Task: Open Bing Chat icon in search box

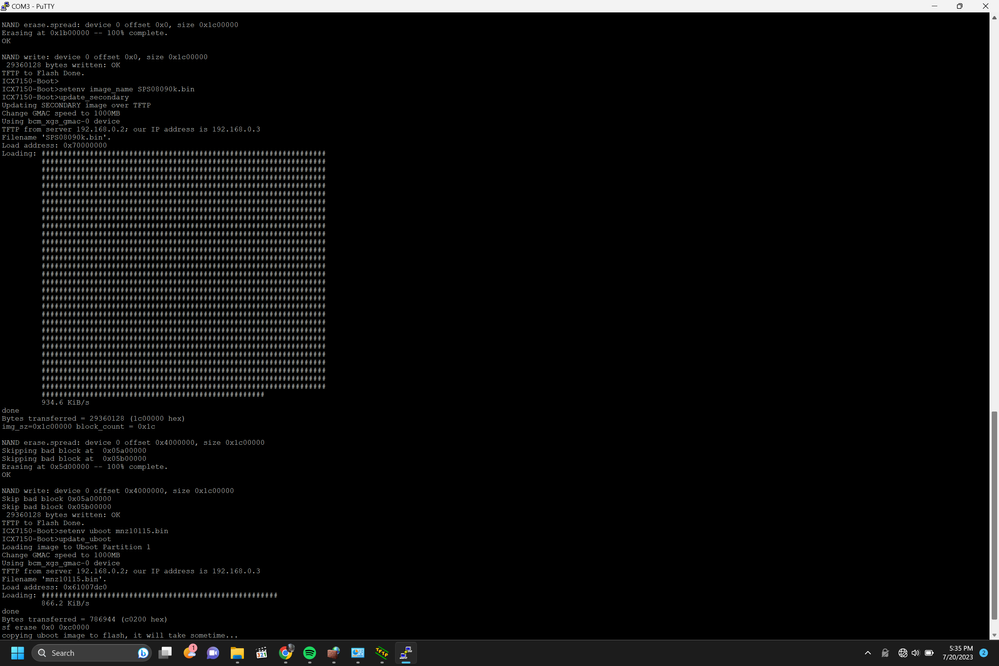Action: coord(143,653)
